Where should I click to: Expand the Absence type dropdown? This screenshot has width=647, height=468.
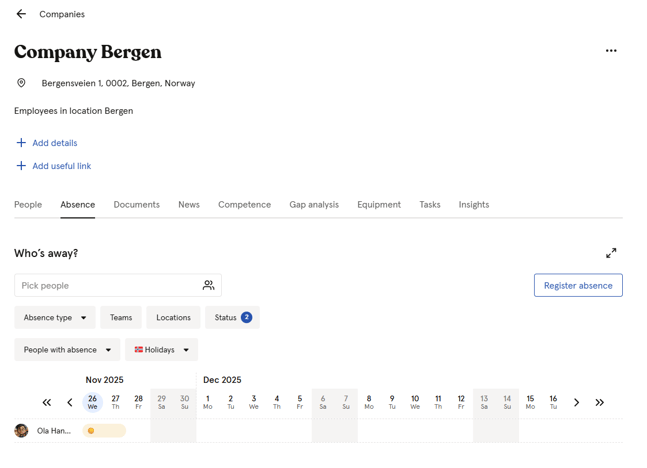click(55, 317)
